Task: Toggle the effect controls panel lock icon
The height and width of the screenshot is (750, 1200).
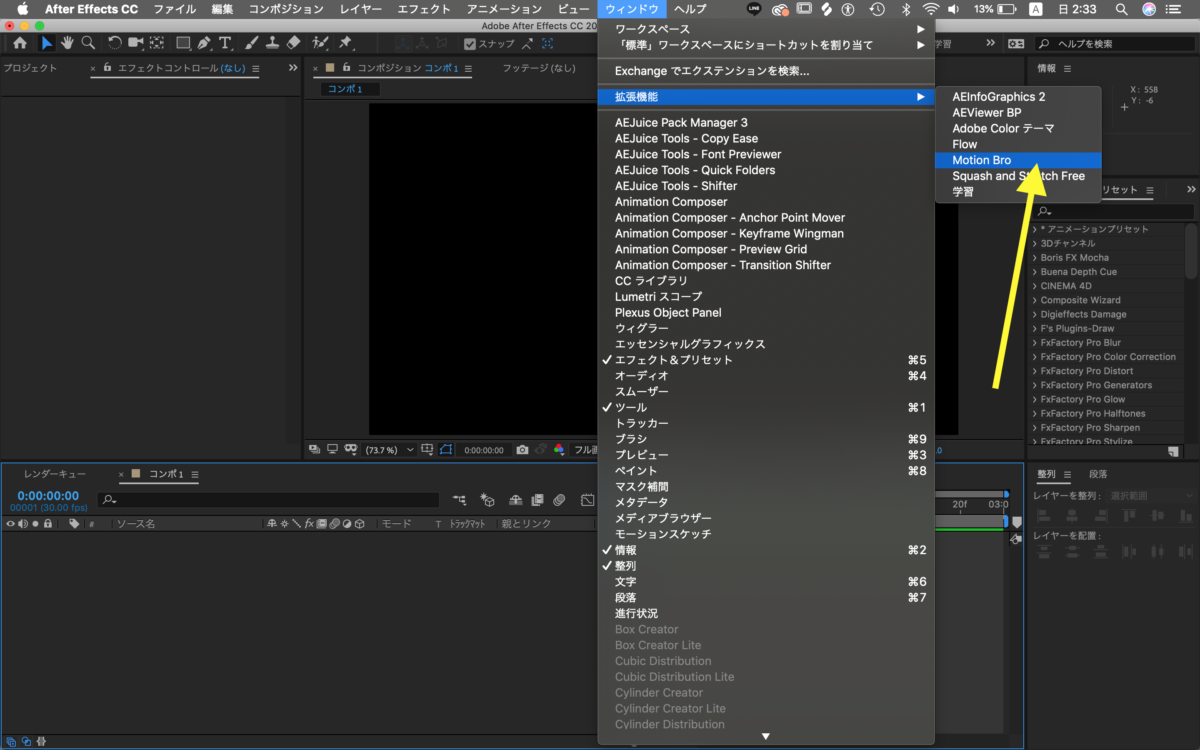Action: pyautogui.click(x=108, y=69)
